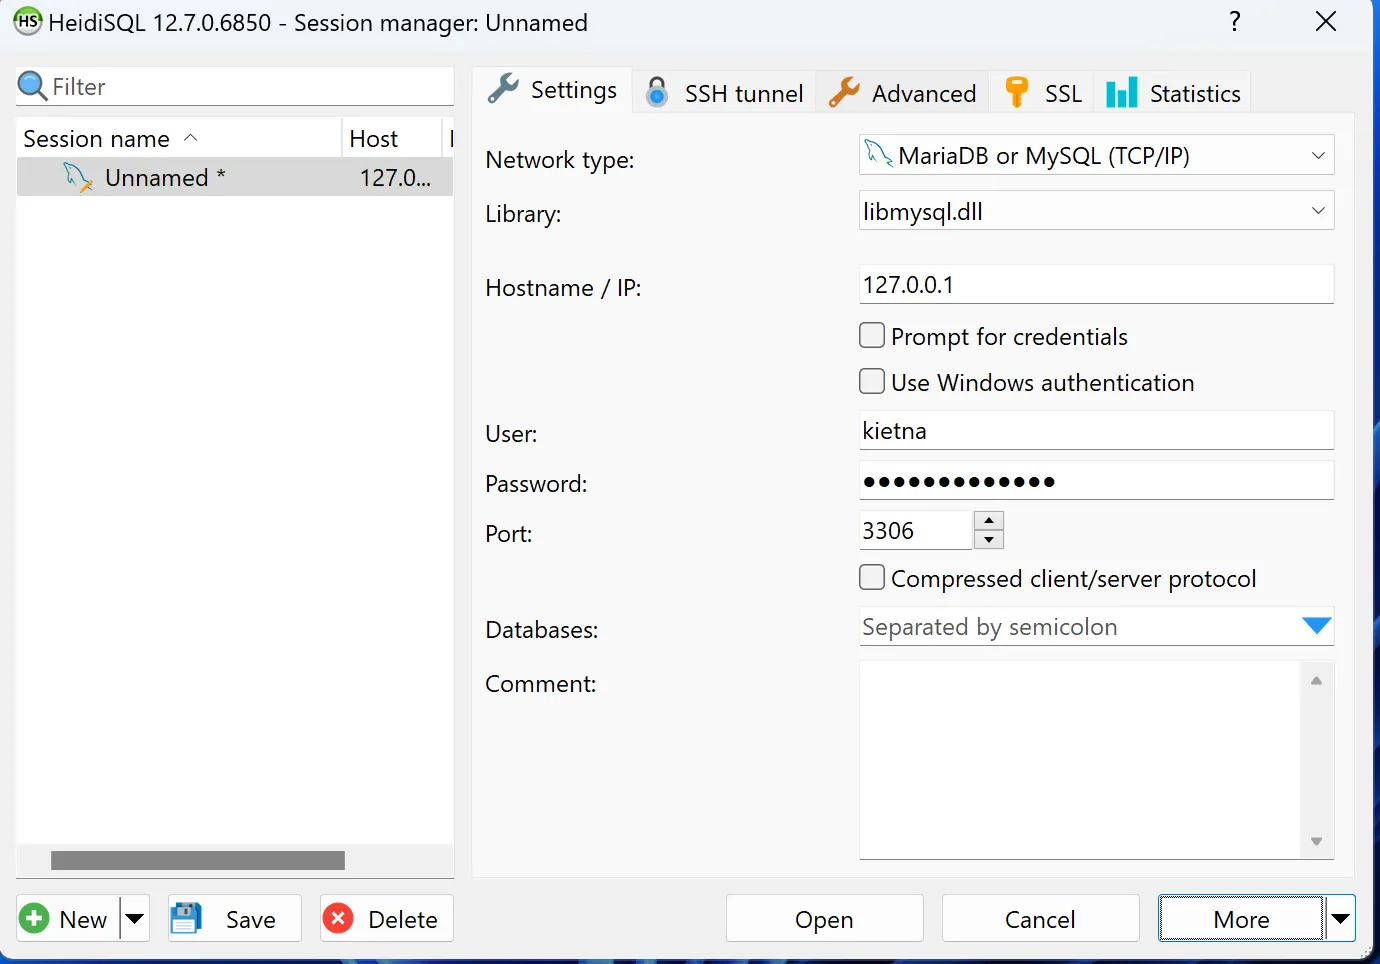The width and height of the screenshot is (1380, 964).
Task: Click the New session button label
Action: tap(83, 919)
